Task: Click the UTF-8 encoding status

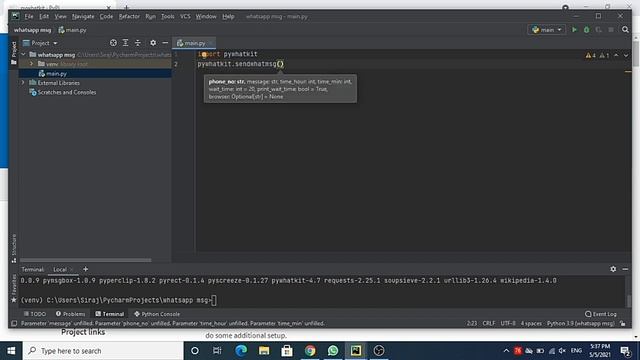Action: pos(508,323)
